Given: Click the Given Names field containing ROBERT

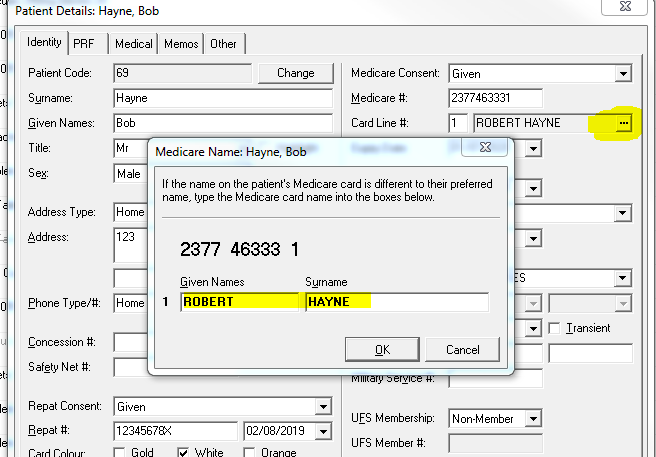Looking at the screenshot, I should [240, 301].
